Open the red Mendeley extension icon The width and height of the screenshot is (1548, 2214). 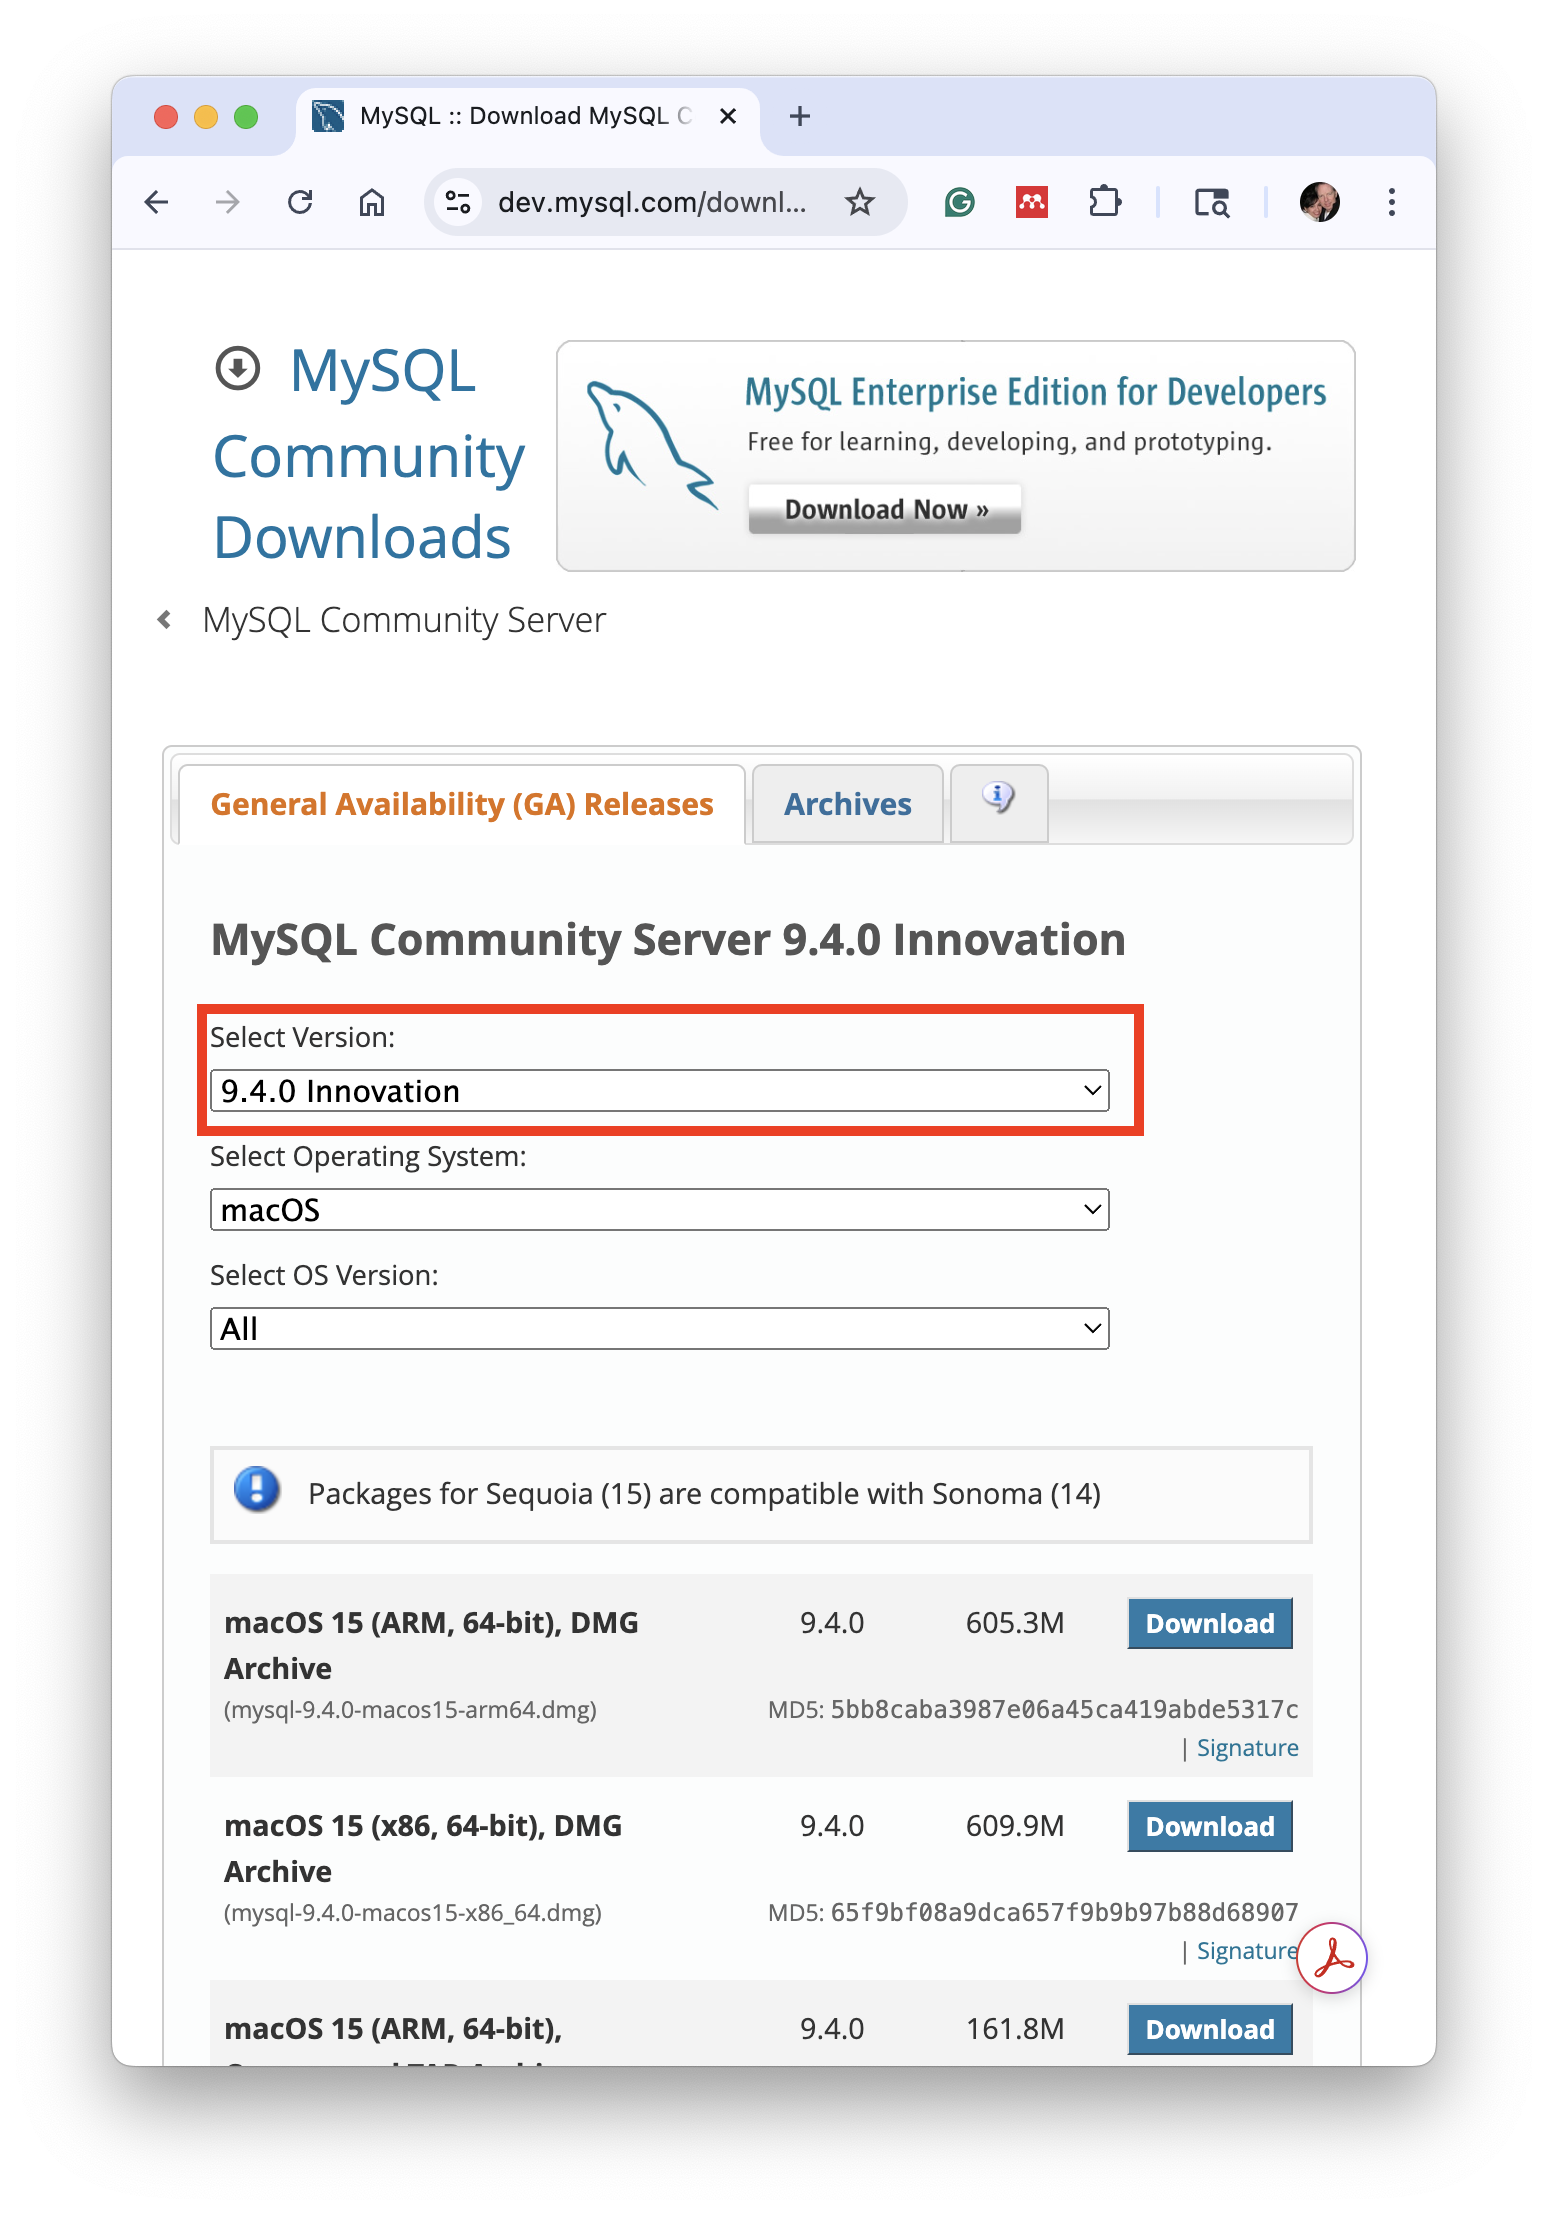click(x=1032, y=202)
